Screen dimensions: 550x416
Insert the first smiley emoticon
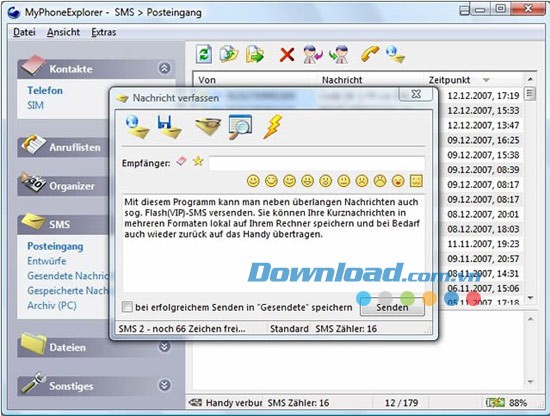(x=253, y=181)
